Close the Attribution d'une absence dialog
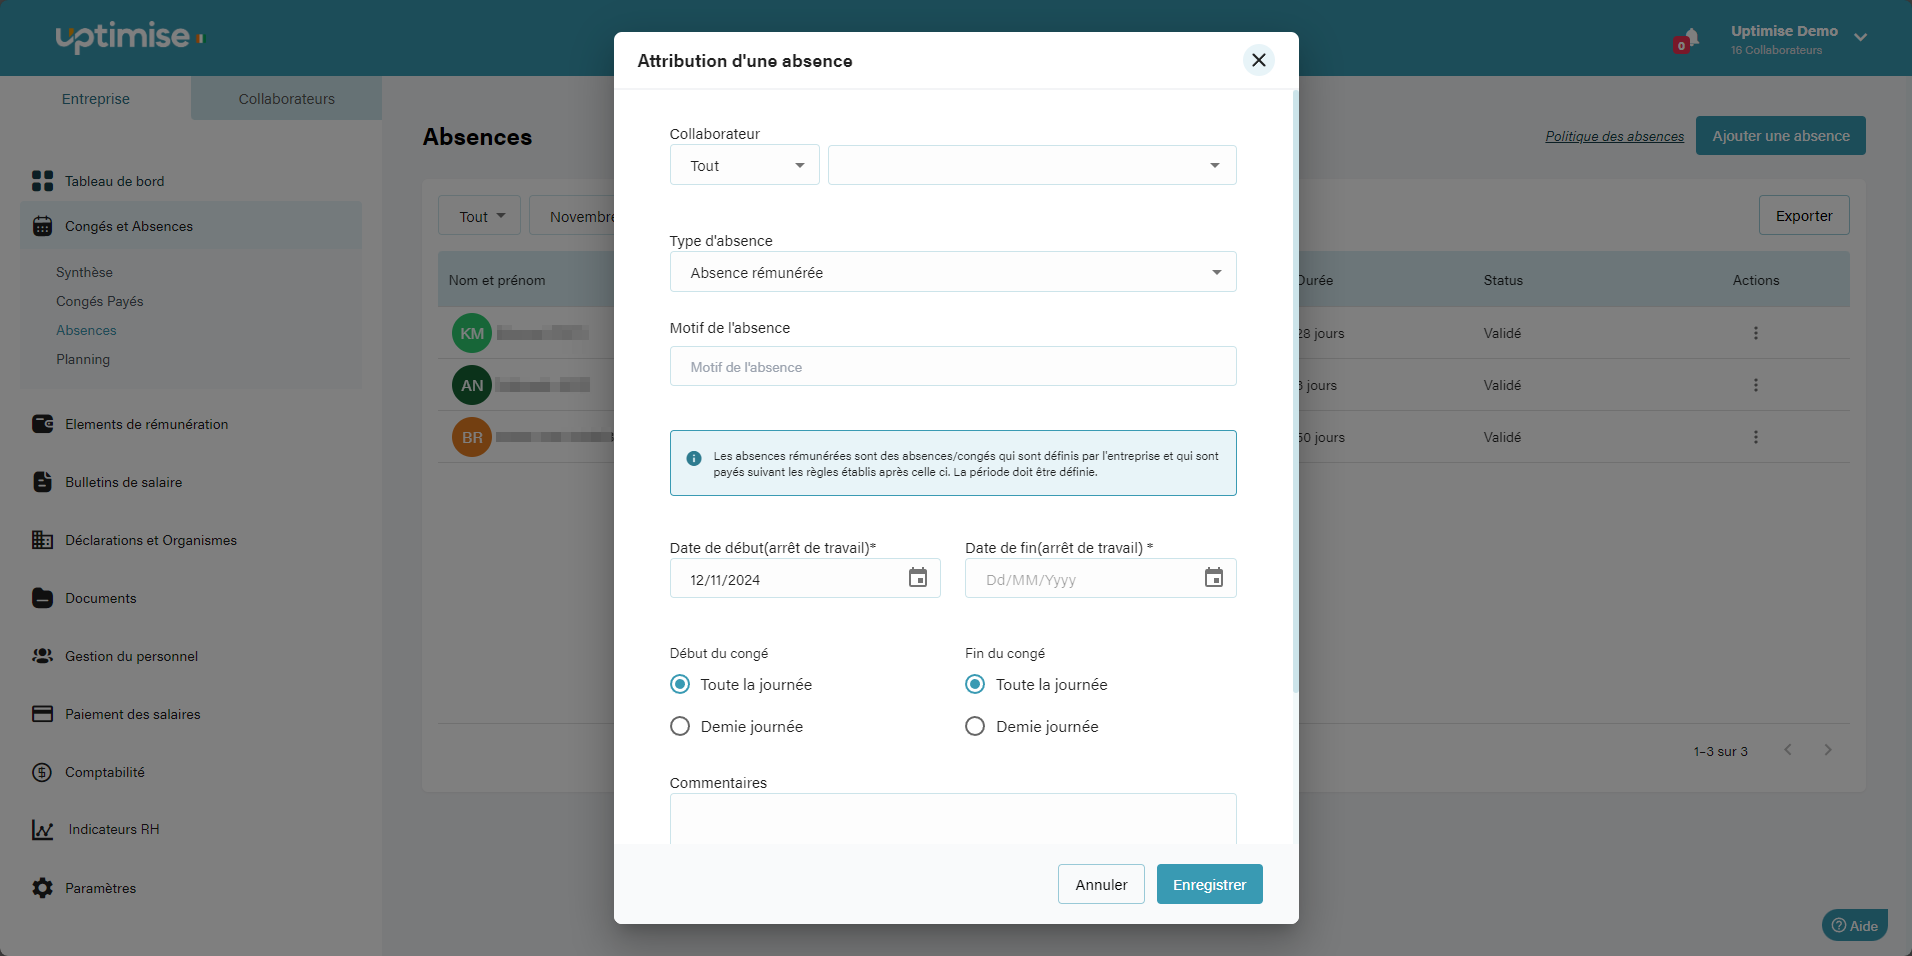This screenshot has height=956, width=1912. coord(1259,60)
